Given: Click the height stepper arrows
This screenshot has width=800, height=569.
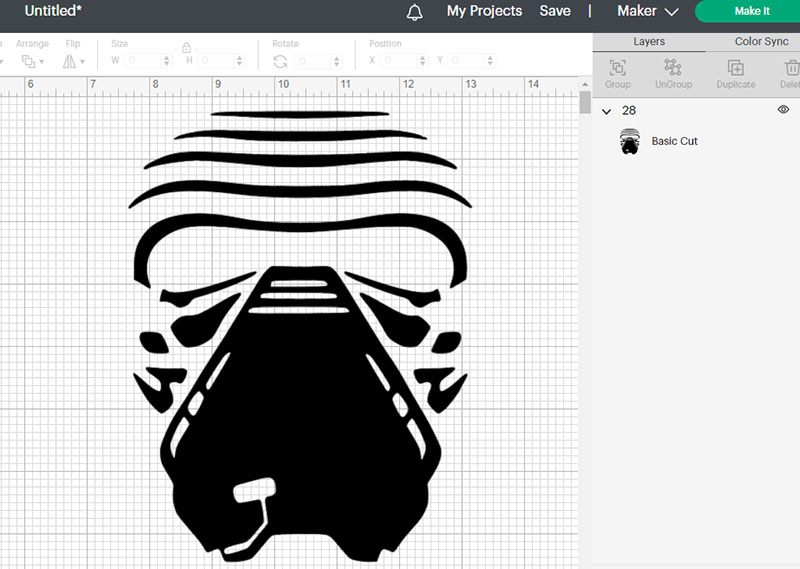Looking at the screenshot, I should pyautogui.click(x=239, y=61).
